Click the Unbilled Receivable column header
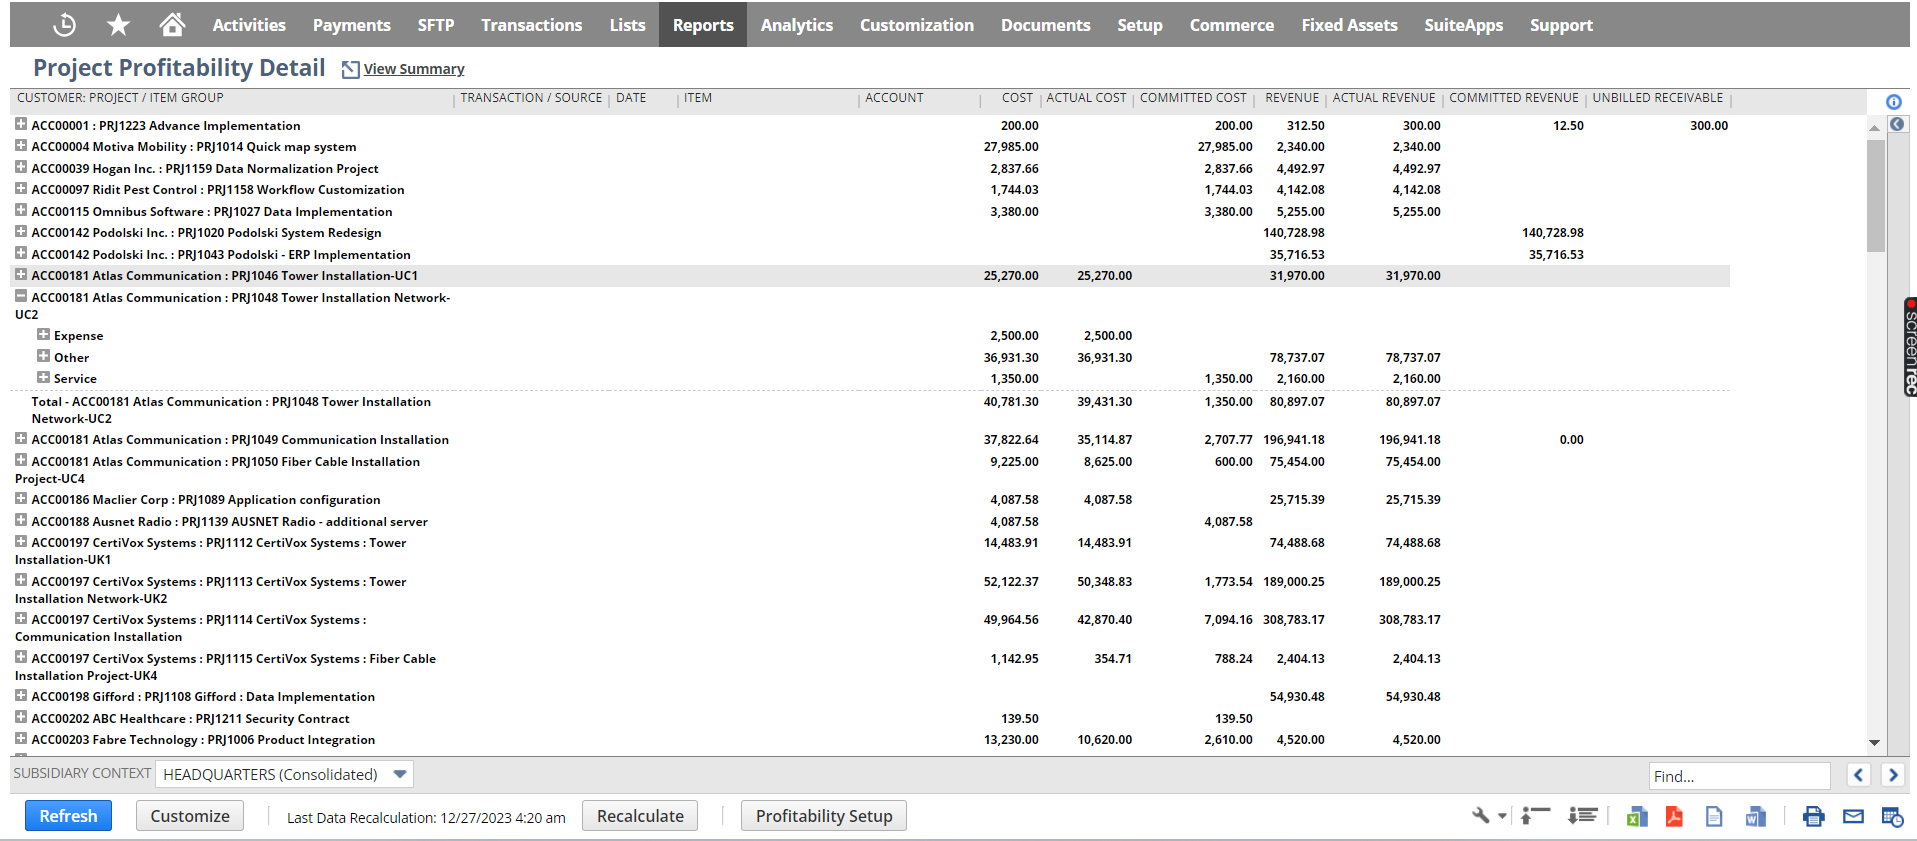 pyautogui.click(x=1658, y=98)
